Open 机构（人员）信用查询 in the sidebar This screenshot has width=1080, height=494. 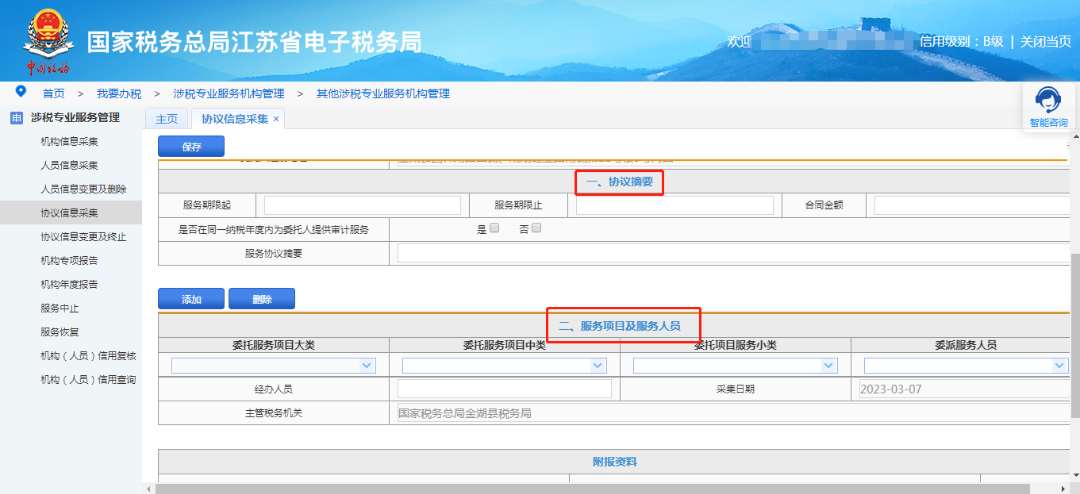[x=88, y=380]
